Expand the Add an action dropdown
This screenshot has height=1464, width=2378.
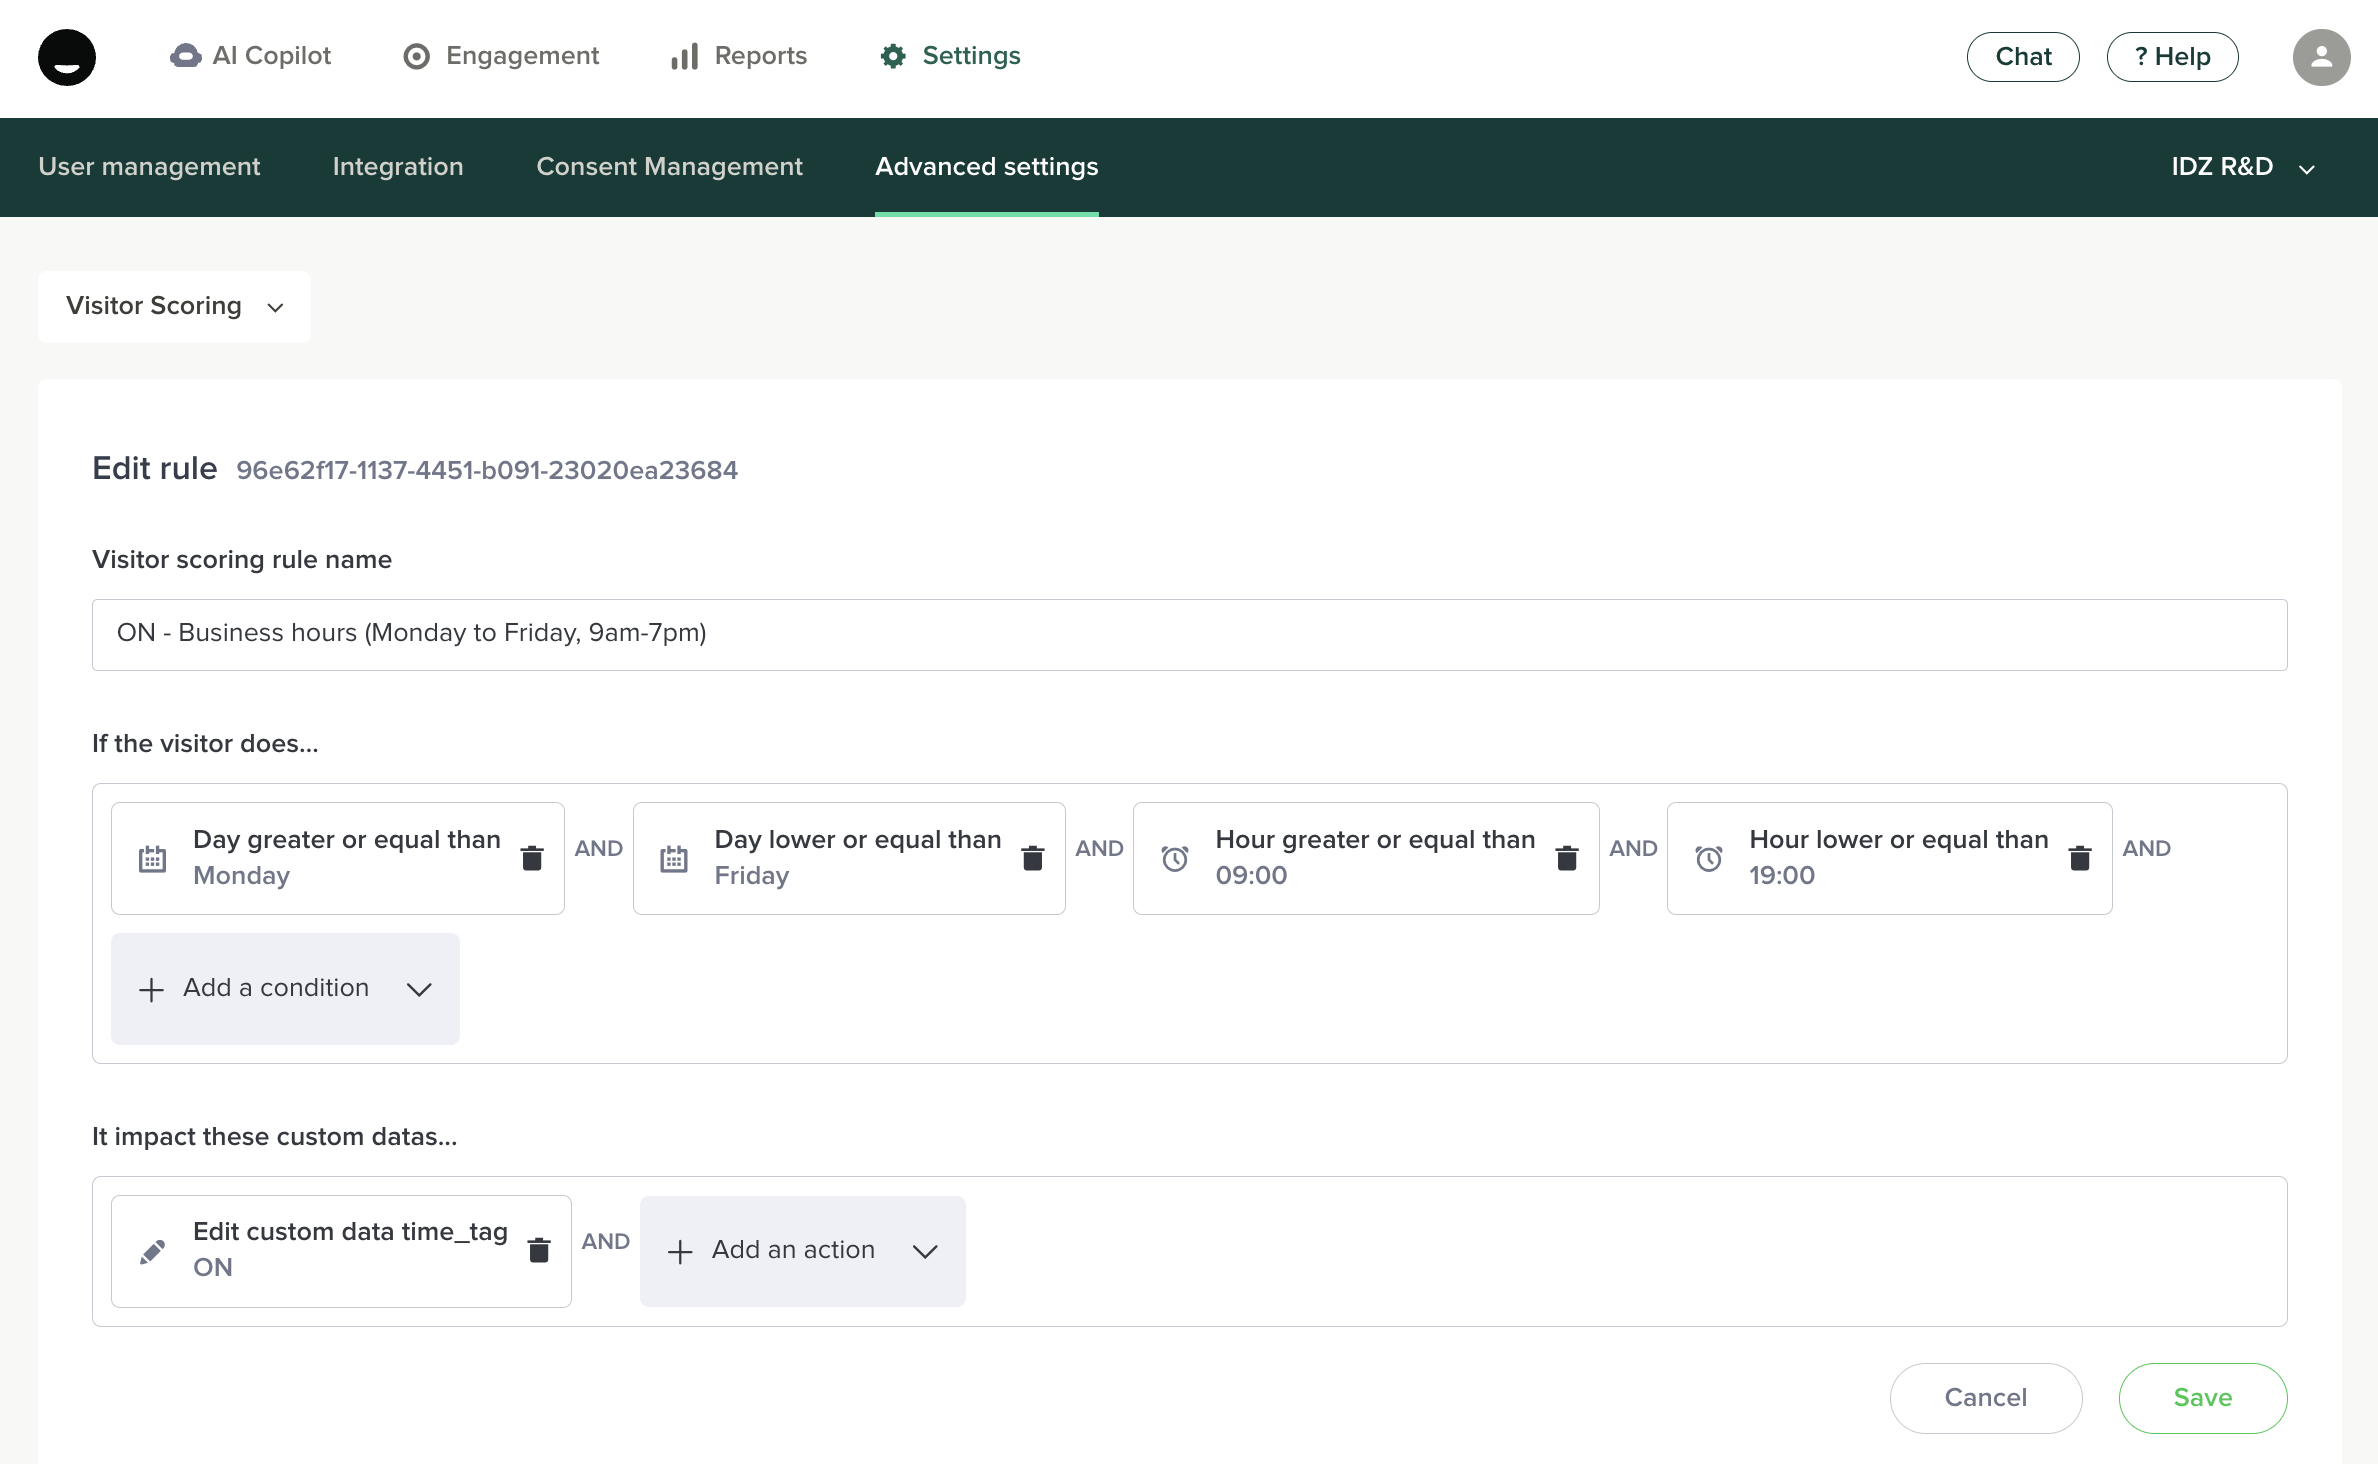[802, 1251]
